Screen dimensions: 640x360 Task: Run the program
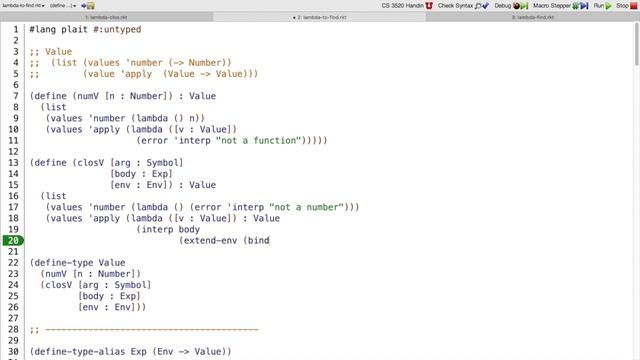click(602, 6)
